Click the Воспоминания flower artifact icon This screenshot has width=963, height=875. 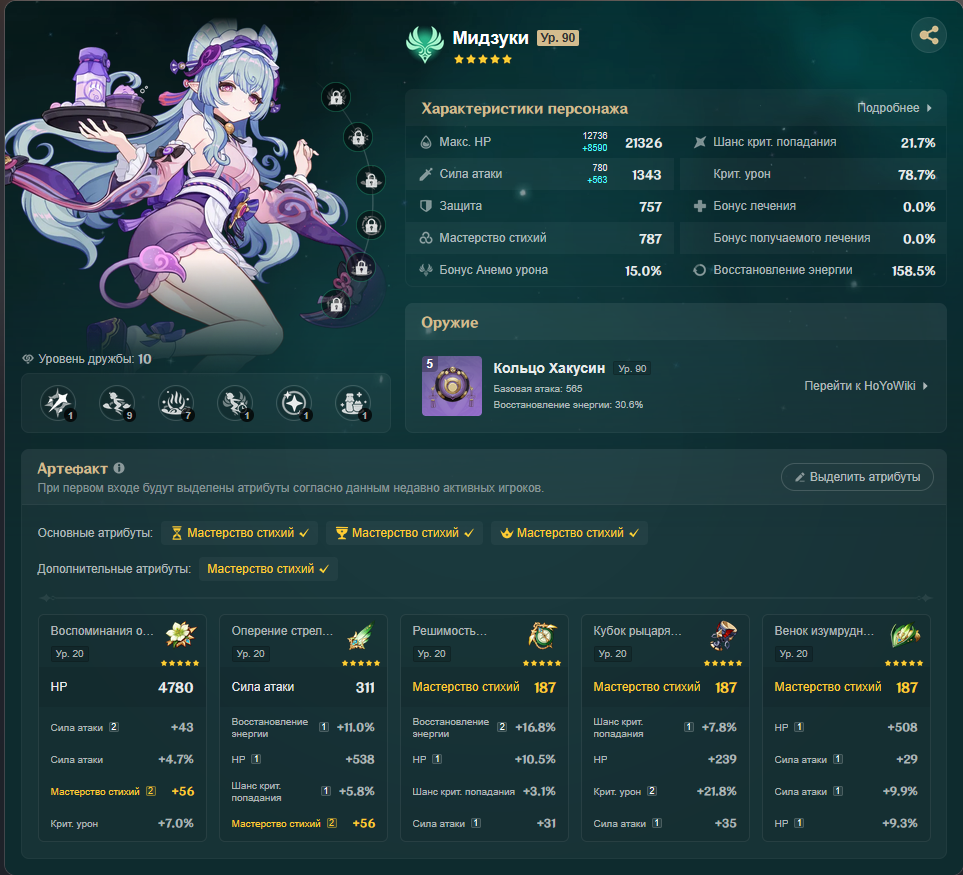pyautogui.click(x=181, y=634)
